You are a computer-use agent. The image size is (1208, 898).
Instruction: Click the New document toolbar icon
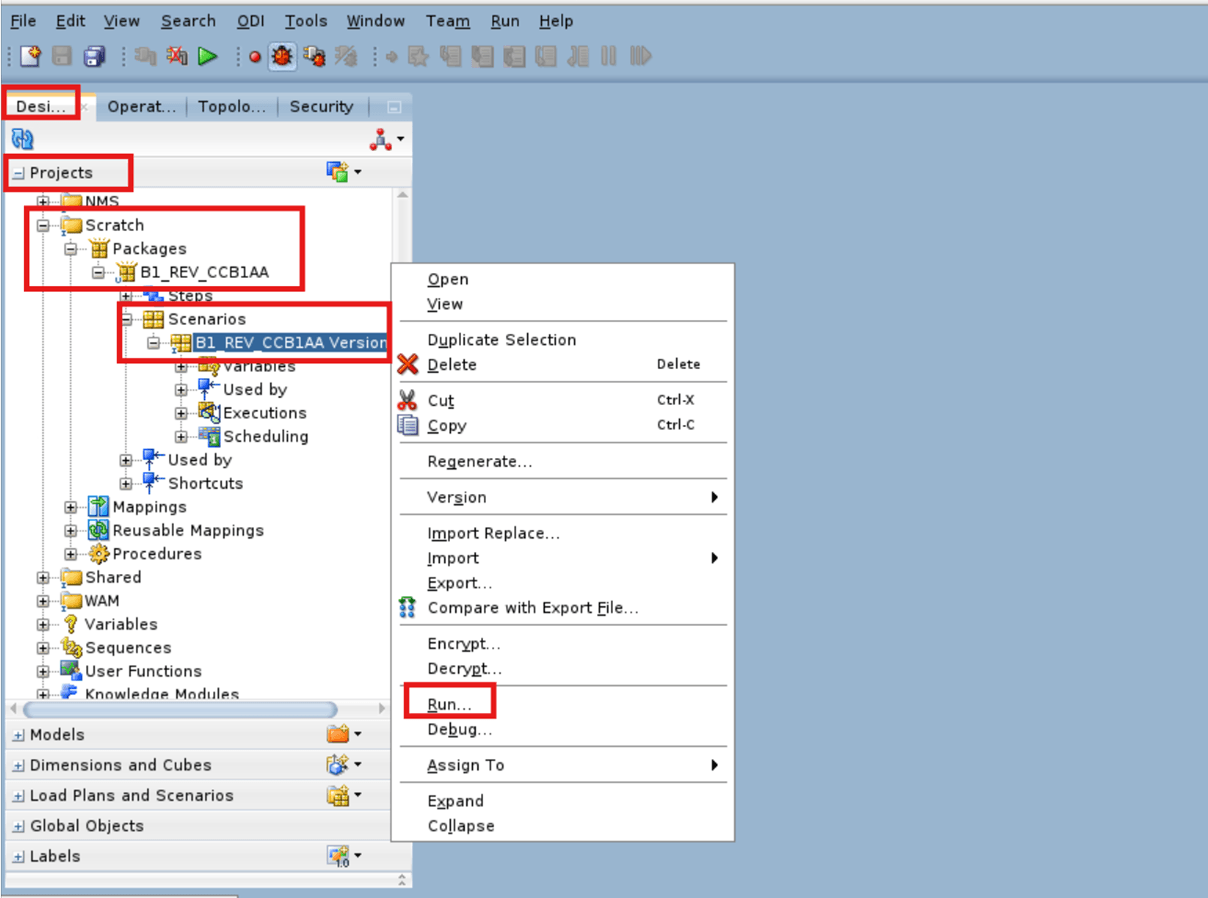pyautogui.click(x=31, y=57)
